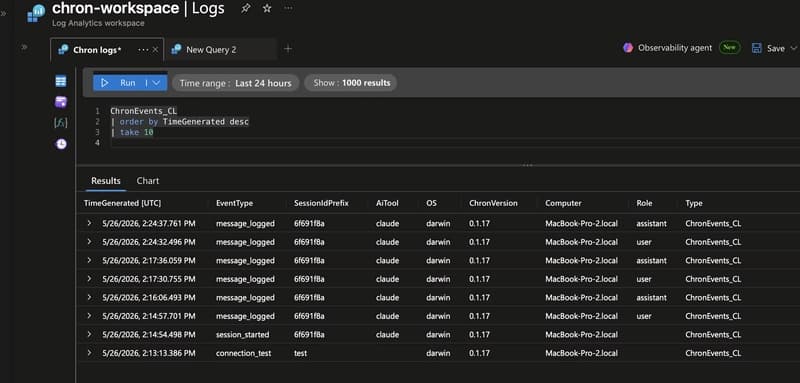This screenshot has width=800, height=383.
Task: Add a new query tab
Action: click(x=288, y=49)
